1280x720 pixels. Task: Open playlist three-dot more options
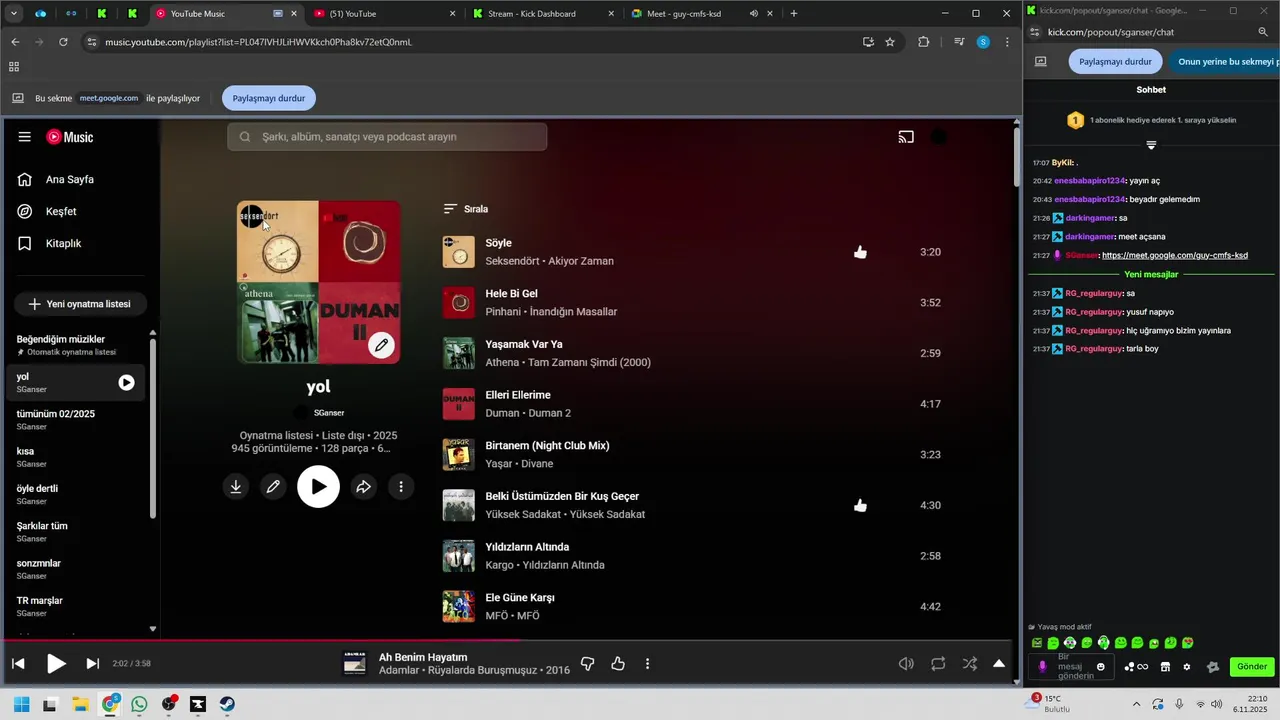[x=401, y=487]
